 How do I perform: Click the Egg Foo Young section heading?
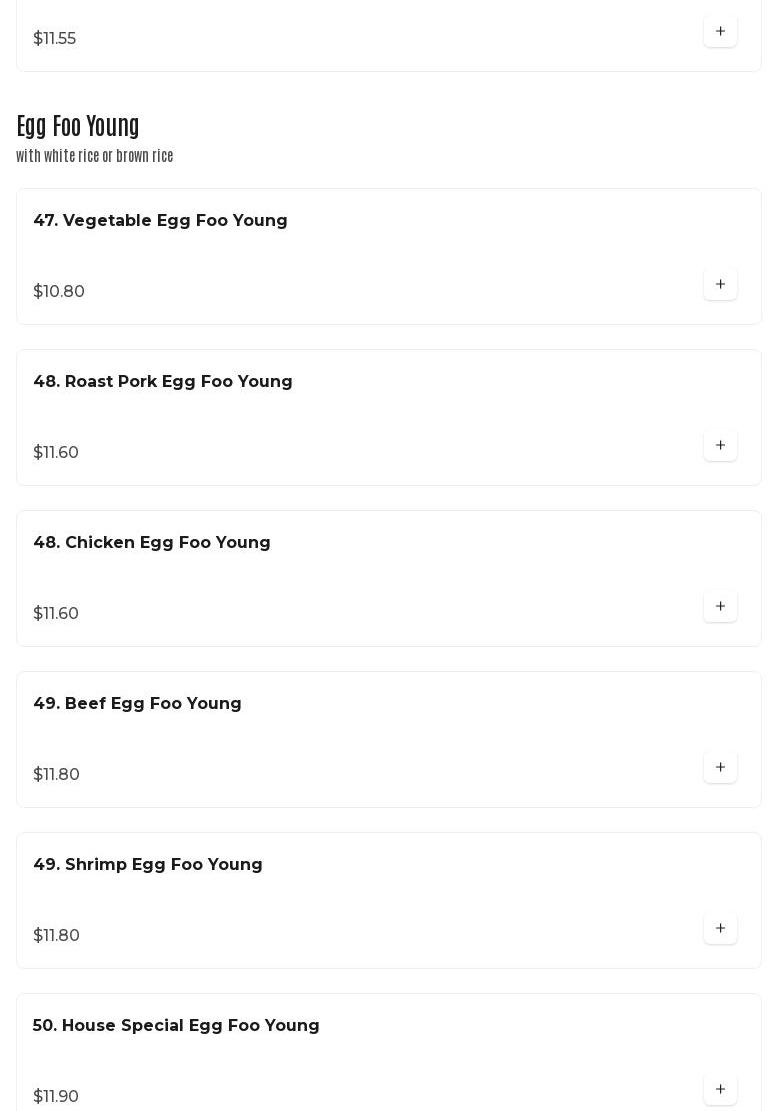(x=78, y=126)
